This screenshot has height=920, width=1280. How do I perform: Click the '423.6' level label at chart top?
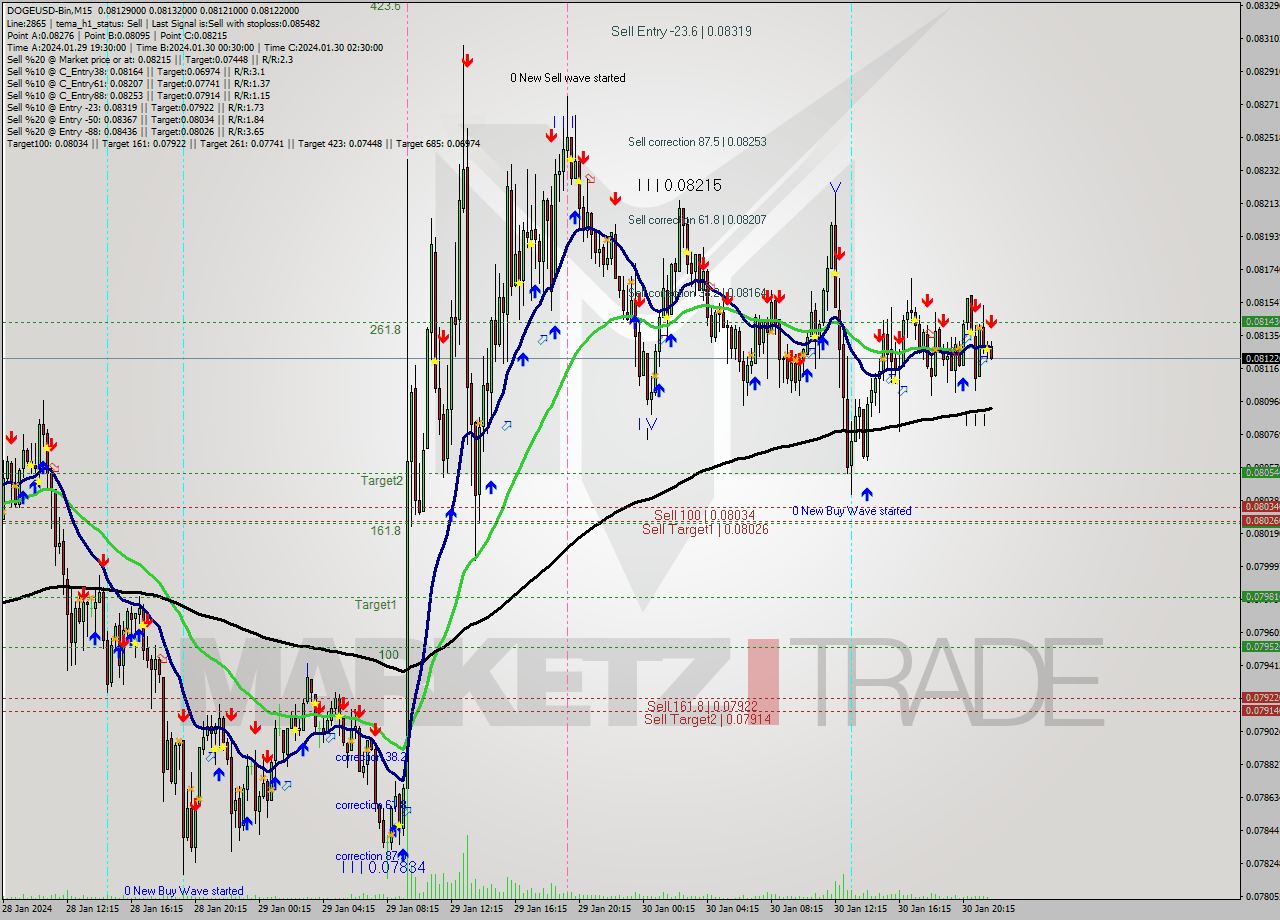(385, 6)
